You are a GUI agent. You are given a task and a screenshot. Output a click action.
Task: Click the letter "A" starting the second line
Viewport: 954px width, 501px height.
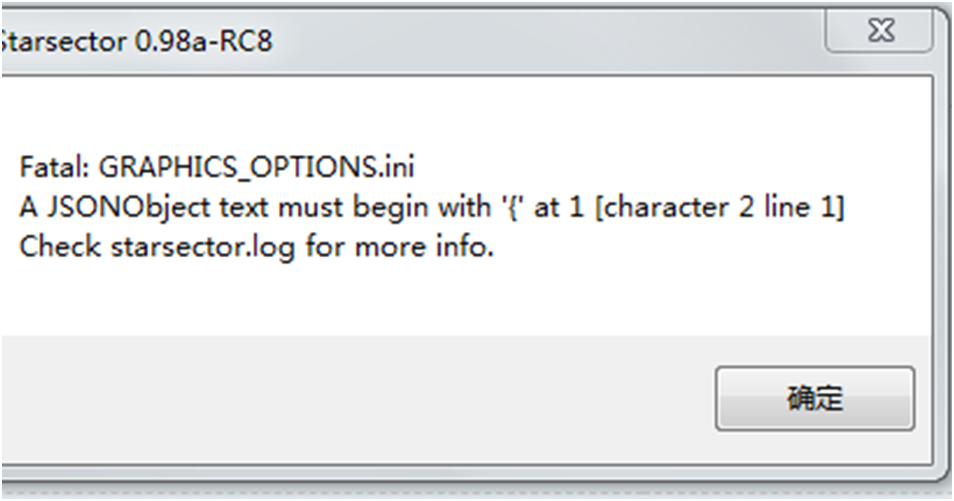coord(27,208)
